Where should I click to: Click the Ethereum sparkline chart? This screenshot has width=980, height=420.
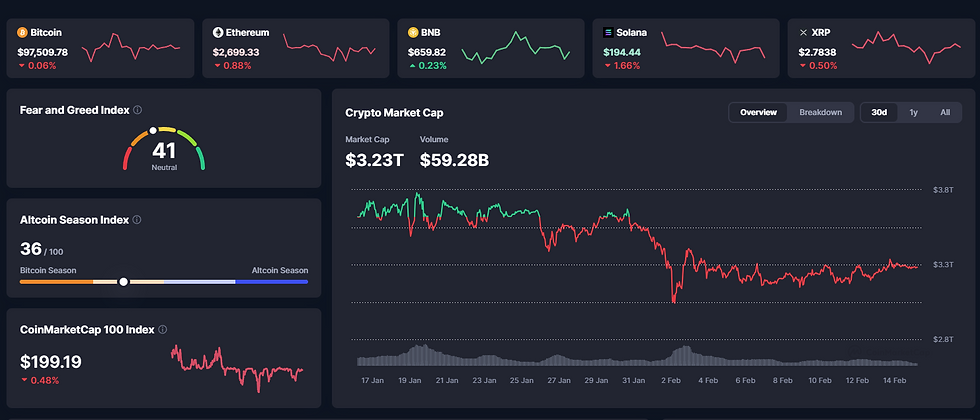click(329, 47)
